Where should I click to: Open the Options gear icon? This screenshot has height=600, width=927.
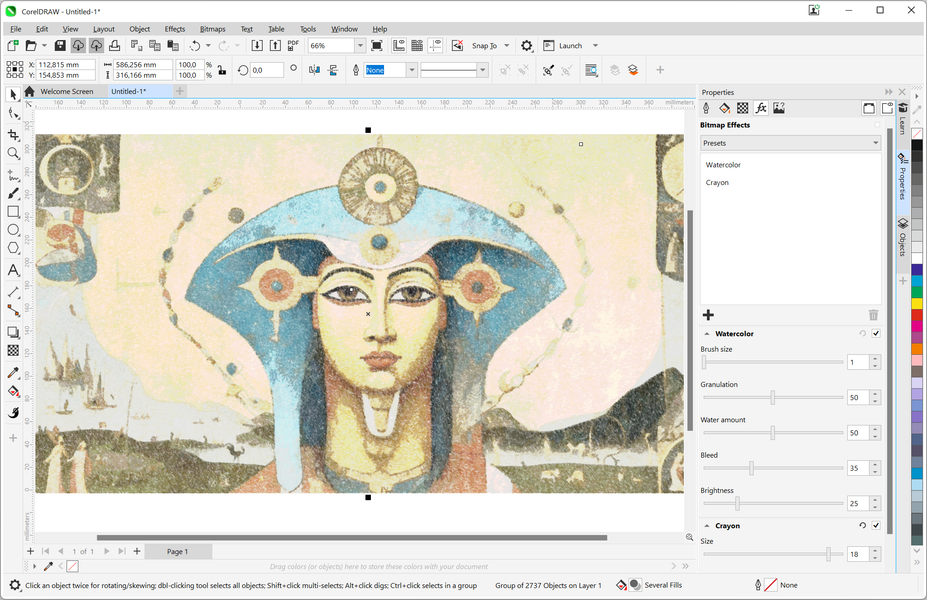tap(527, 46)
